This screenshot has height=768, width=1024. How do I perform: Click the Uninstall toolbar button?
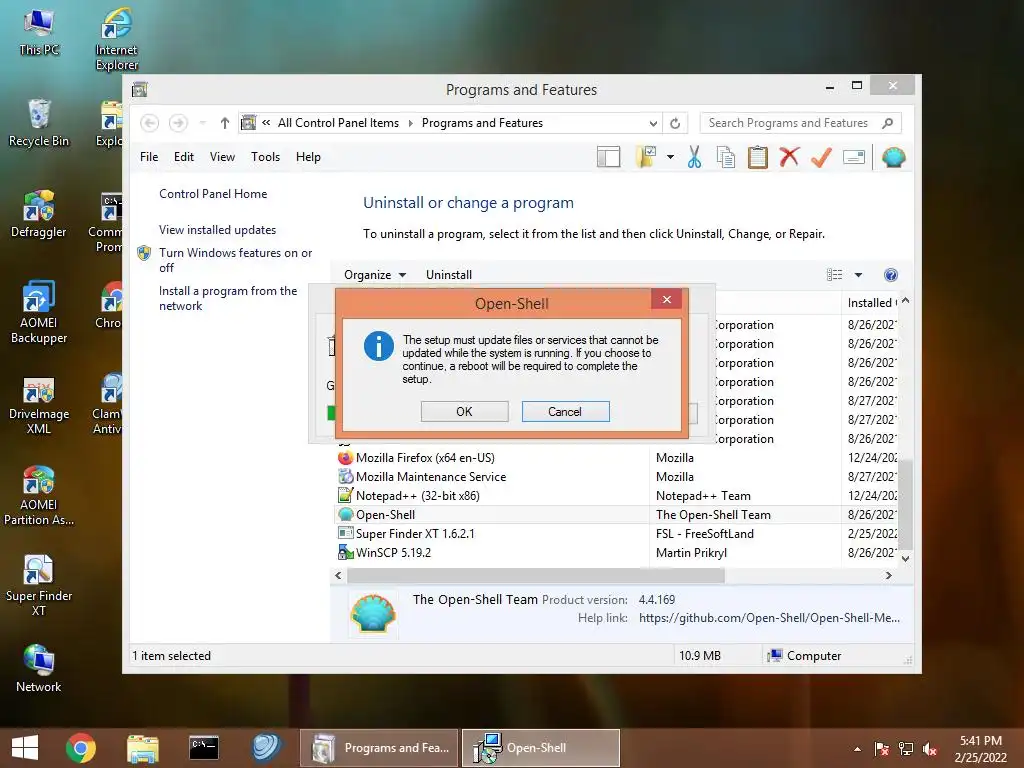pos(449,275)
